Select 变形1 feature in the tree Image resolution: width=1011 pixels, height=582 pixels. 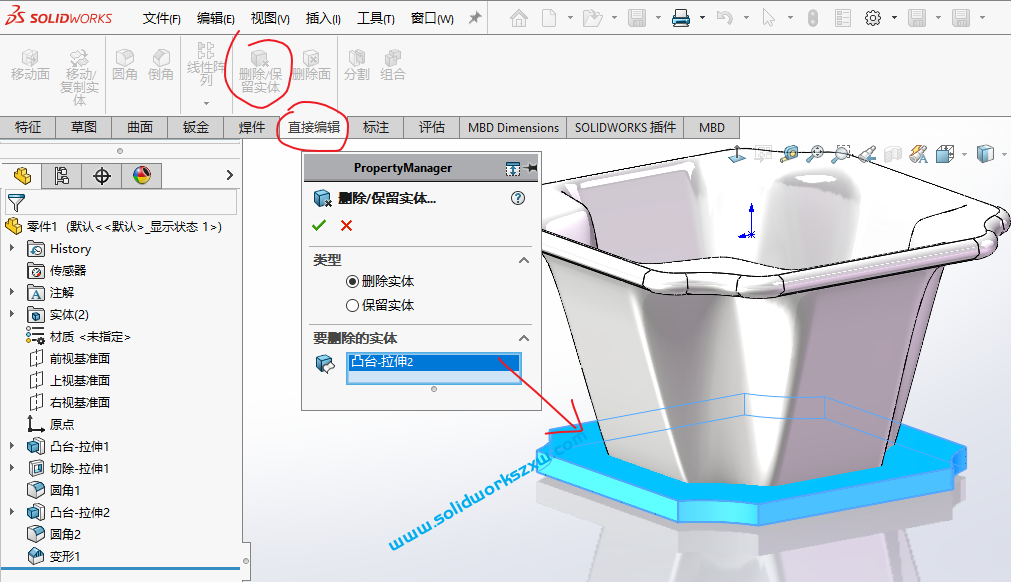tap(65, 556)
